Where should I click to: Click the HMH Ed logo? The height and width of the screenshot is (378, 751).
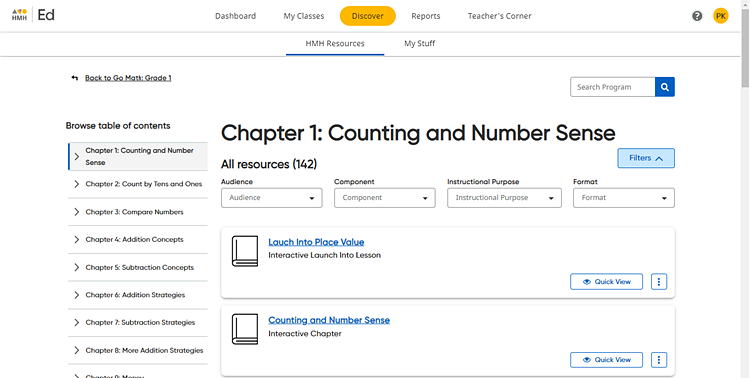pos(34,15)
